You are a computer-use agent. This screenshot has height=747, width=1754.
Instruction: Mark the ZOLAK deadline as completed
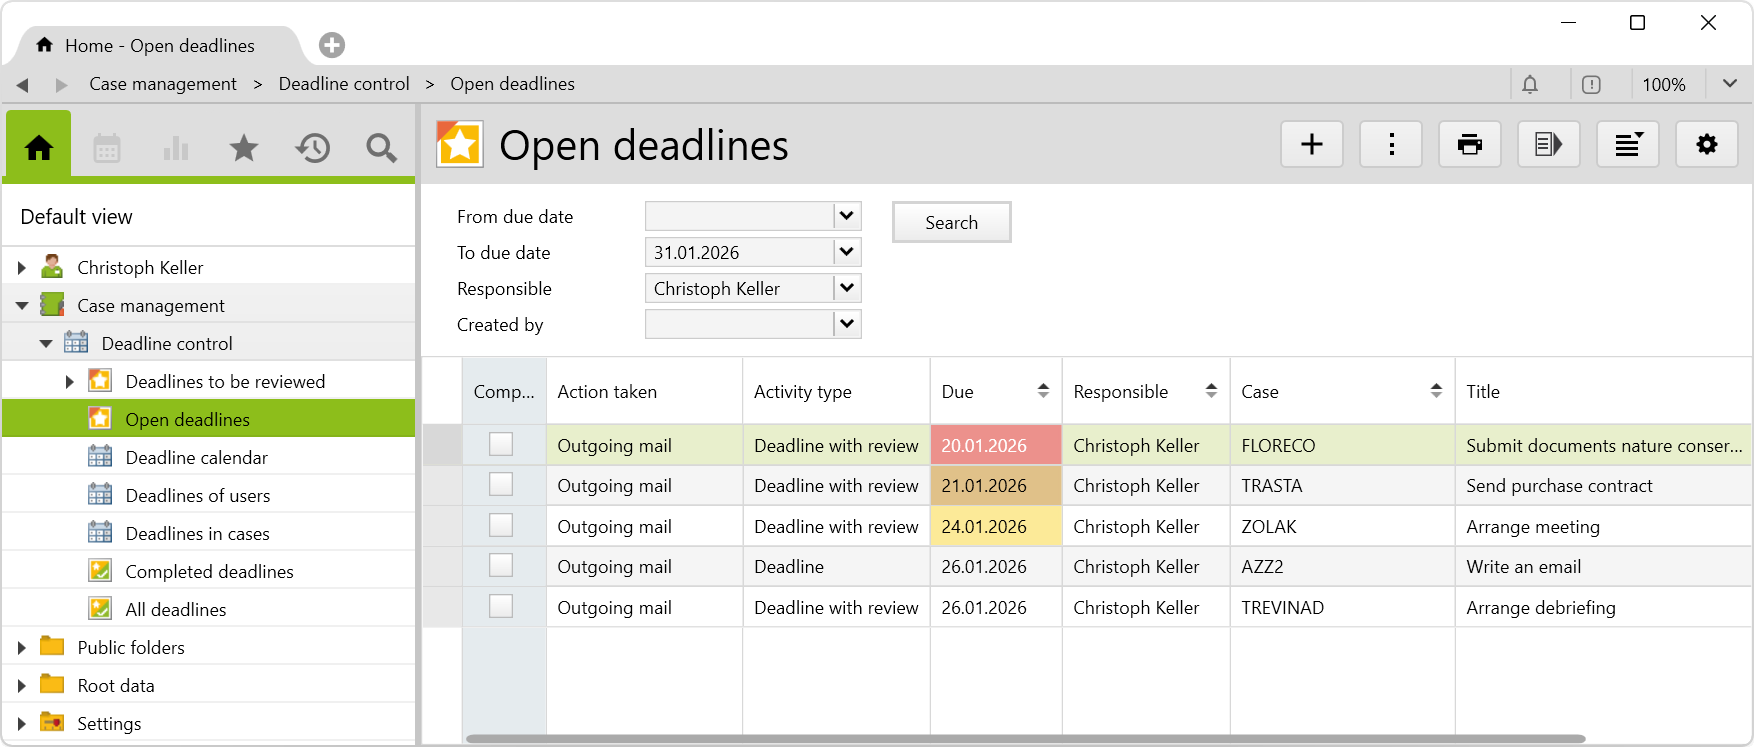click(501, 526)
